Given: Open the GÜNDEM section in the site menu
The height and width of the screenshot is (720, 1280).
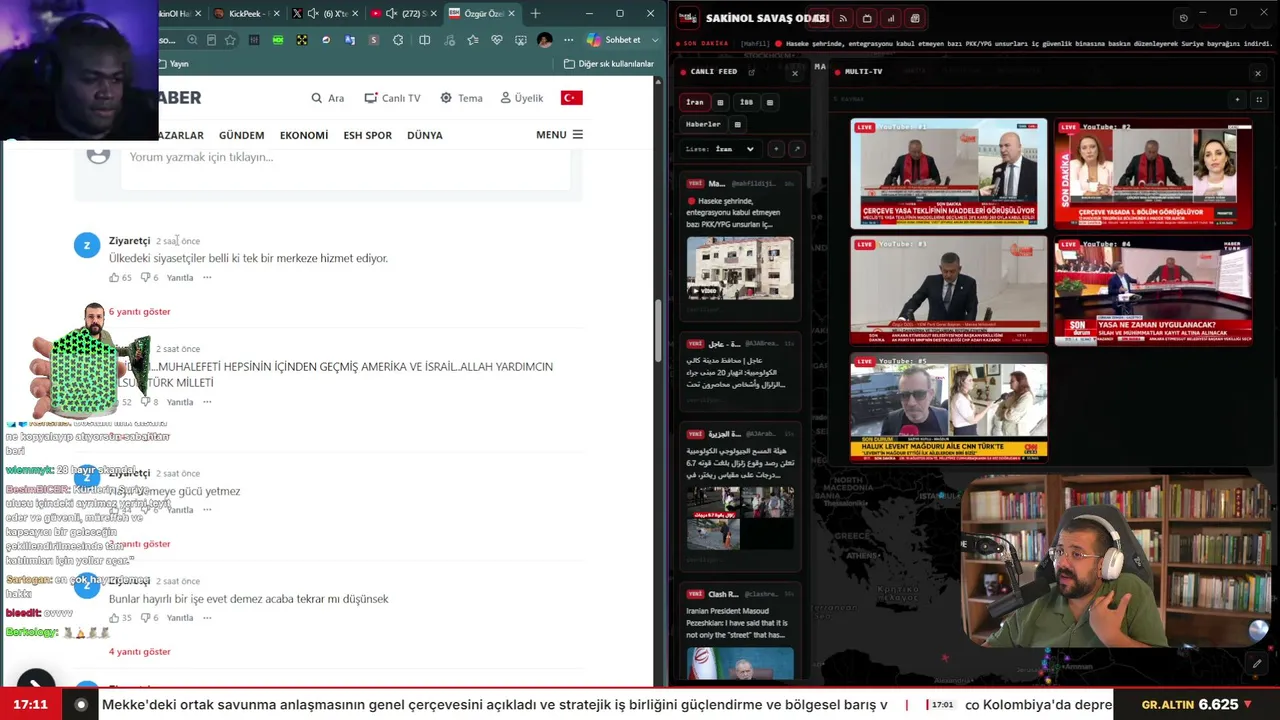Looking at the screenshot, I should point(242,136).
